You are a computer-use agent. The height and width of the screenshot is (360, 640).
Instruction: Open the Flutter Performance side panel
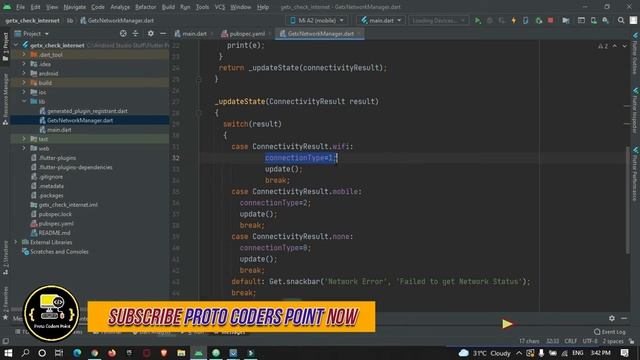pos(635,173)
